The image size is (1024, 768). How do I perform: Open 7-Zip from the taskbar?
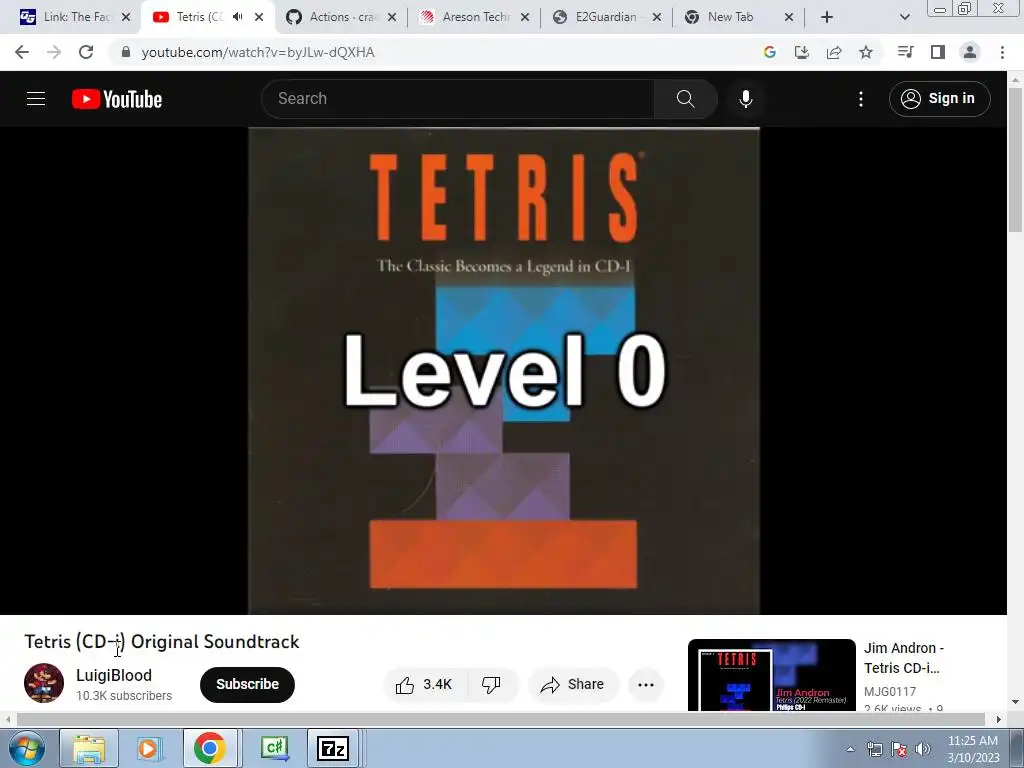pos(333,748)
